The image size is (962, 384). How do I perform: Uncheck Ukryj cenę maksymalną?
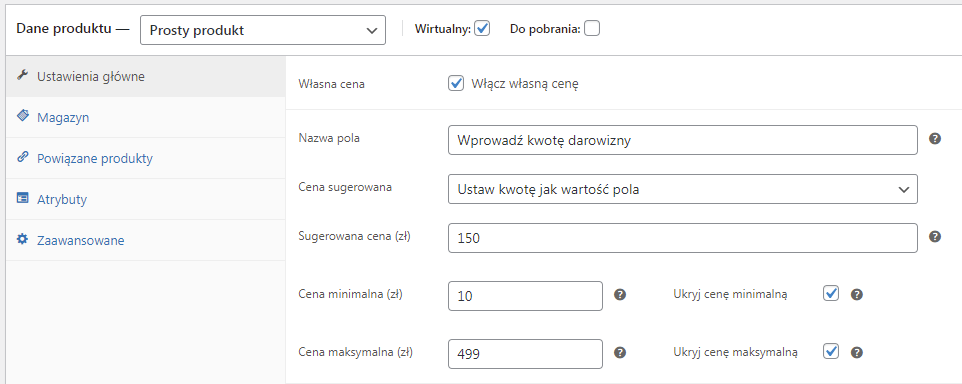[x=831, y=351]
